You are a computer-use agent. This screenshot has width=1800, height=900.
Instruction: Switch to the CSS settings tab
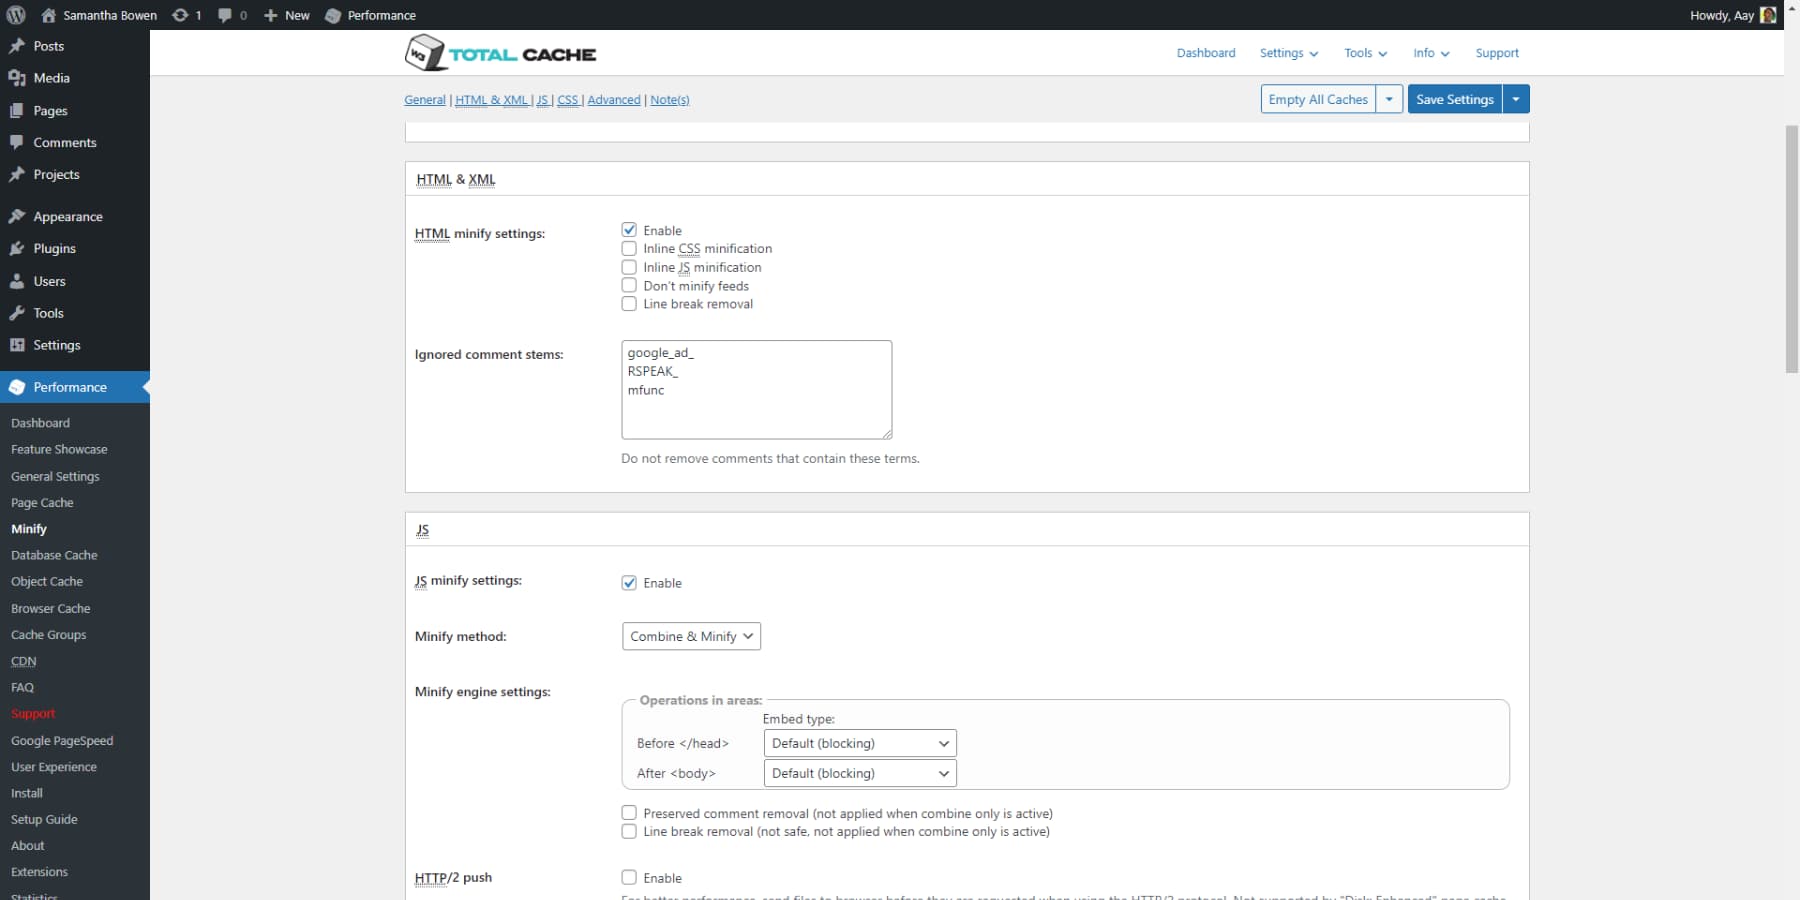point(568,99)
